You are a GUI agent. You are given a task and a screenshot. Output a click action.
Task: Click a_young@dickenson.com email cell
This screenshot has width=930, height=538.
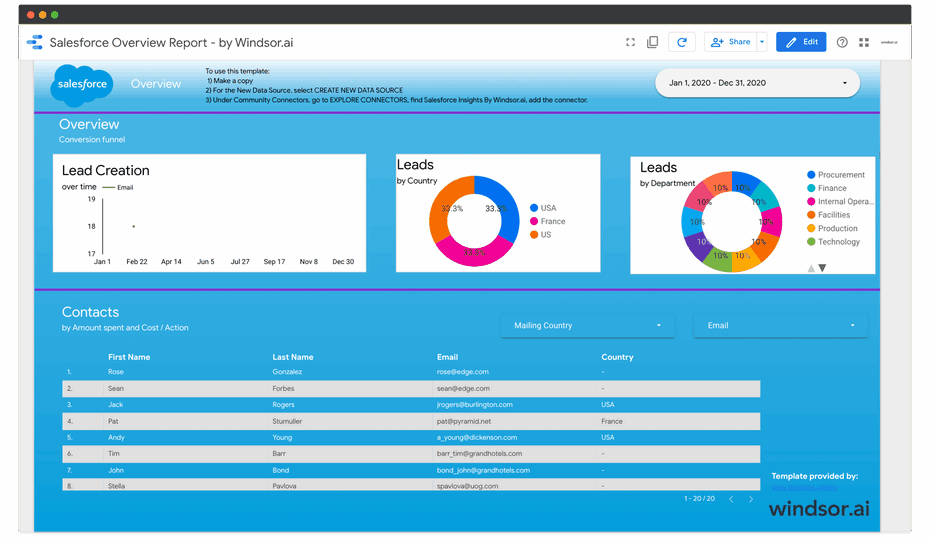pos(477,437)
